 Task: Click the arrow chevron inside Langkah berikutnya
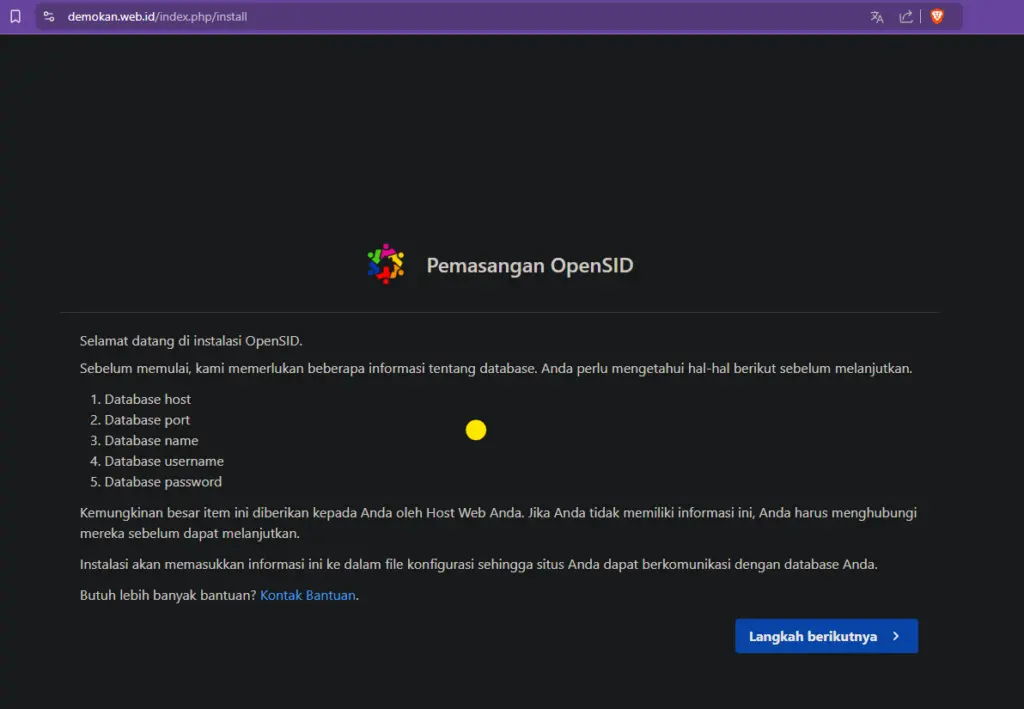click(897, 636)
